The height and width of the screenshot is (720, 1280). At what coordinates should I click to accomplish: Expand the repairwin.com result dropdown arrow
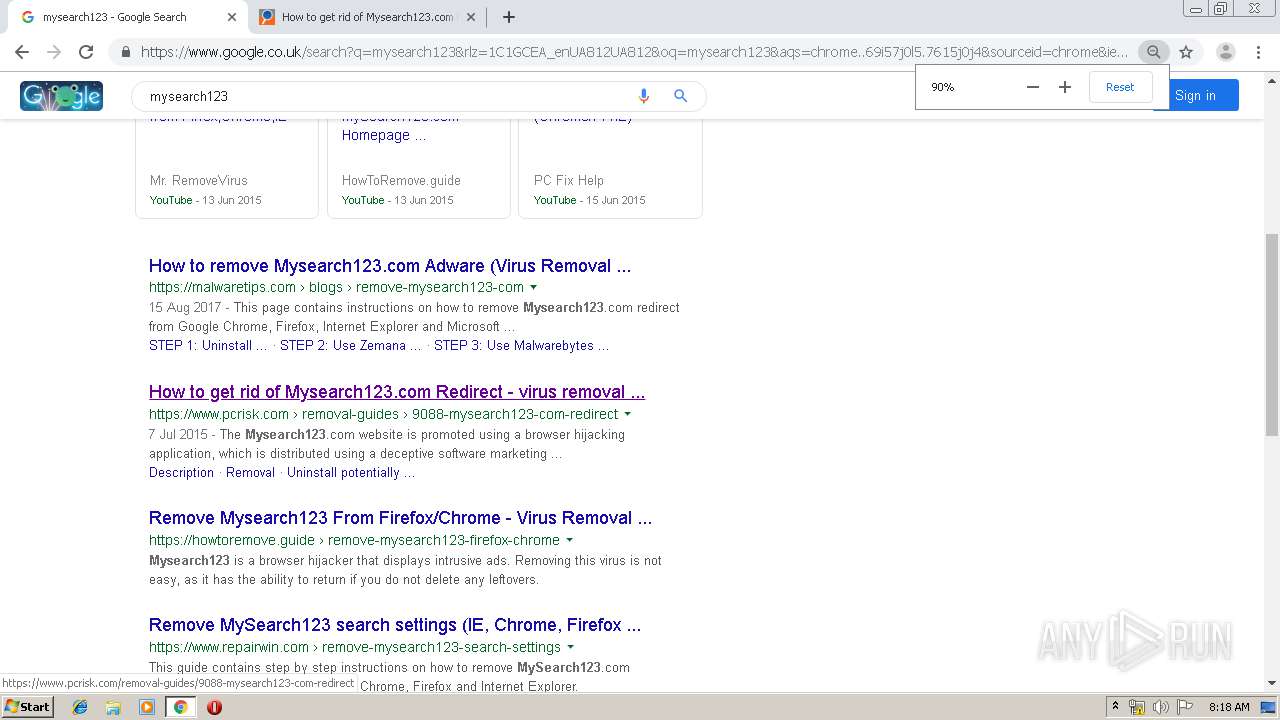[x=571, y=647]
